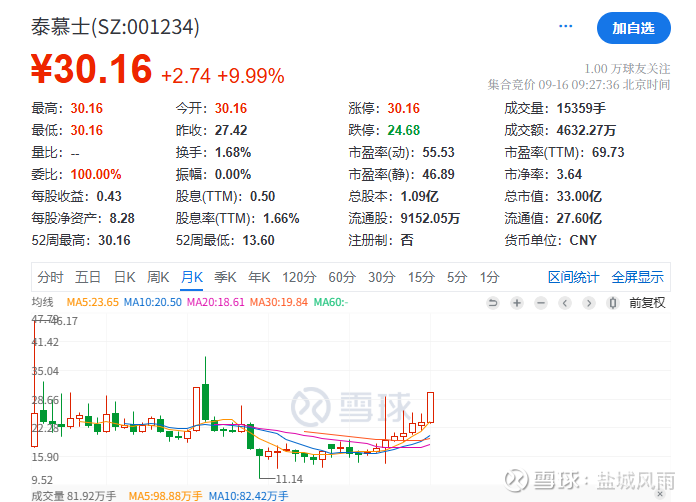Screen dimensions: 696x502
Task: Move chart left with the left-arrow icon
Action: coord(565,303)
